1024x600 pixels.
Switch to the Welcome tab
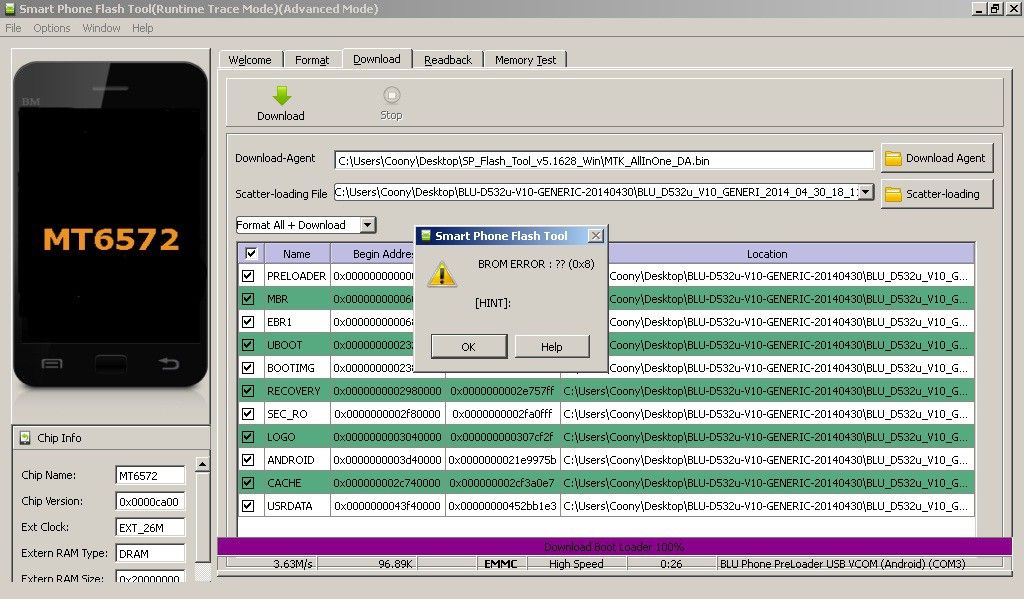(x=250, y=59)
